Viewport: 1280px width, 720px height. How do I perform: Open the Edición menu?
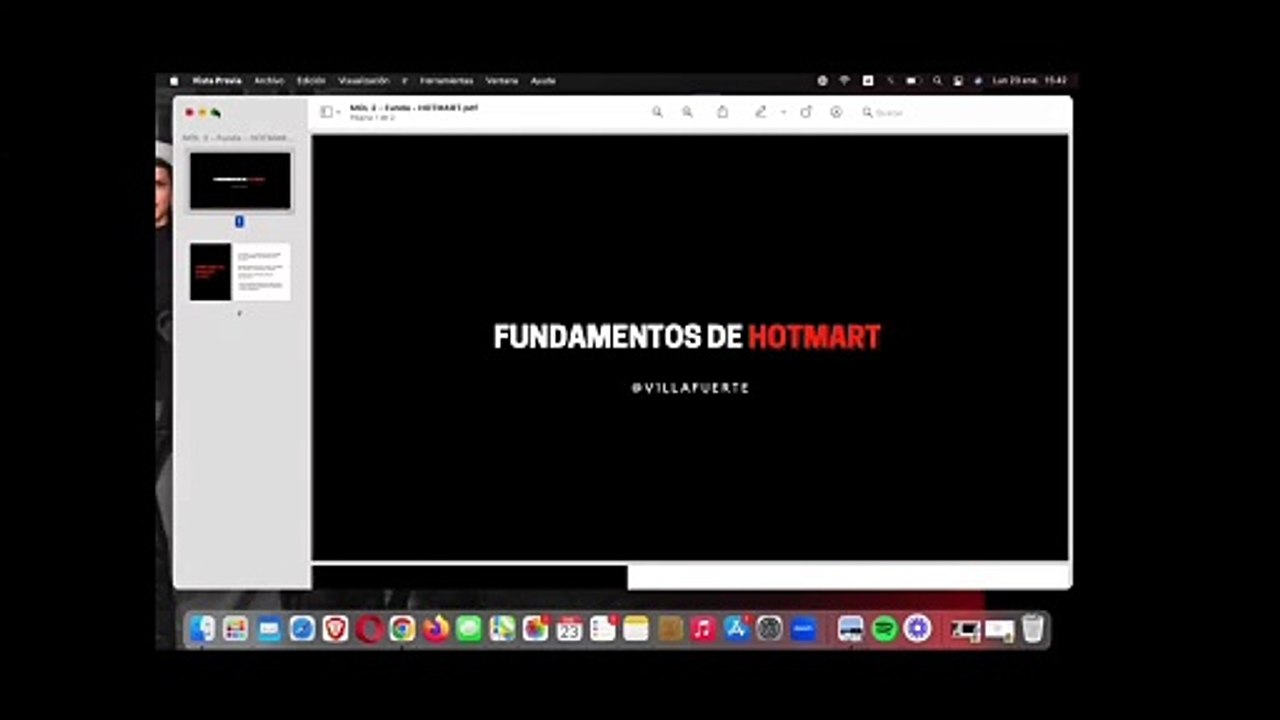[x=311, y=80]
